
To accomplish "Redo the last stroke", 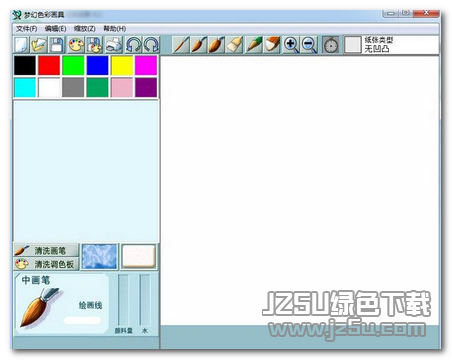I will 151,45.
